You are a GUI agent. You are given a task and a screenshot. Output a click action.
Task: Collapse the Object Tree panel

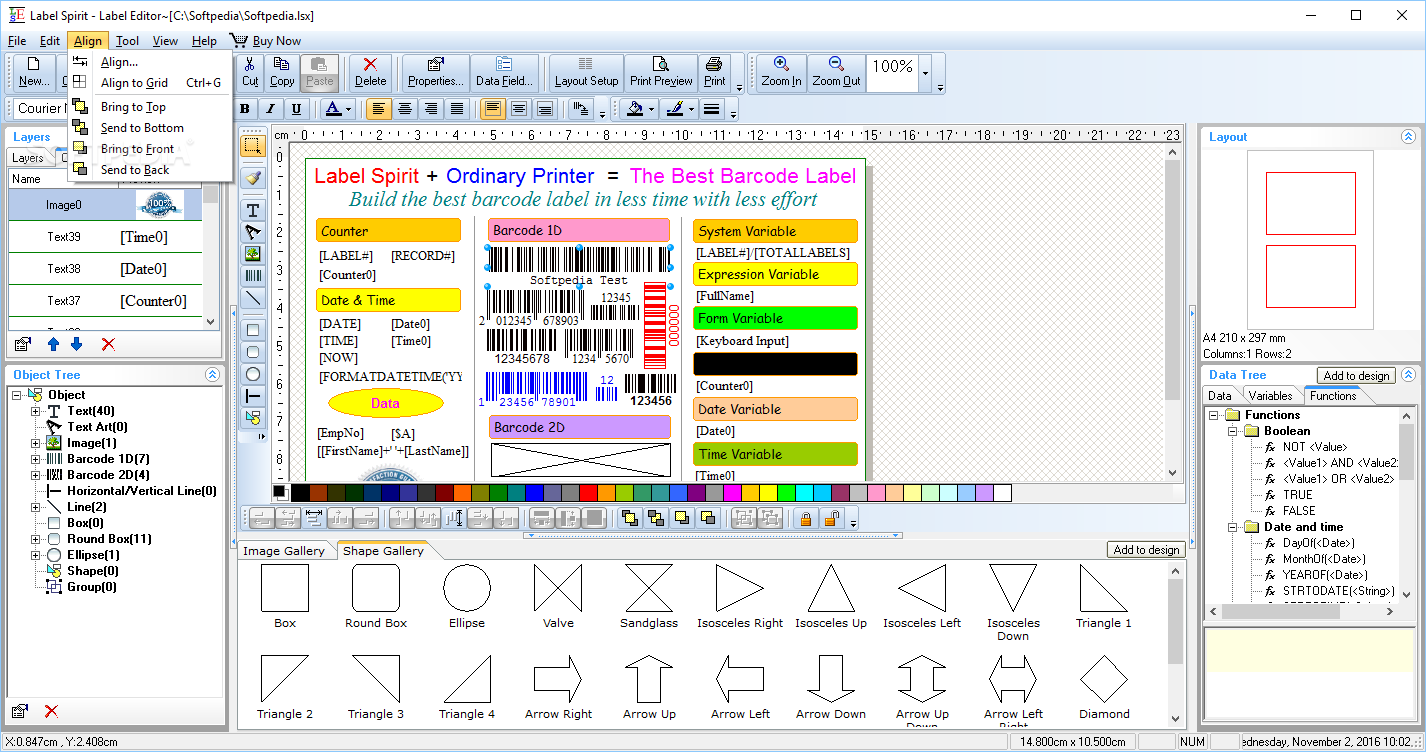pyautogui.click(x=212, y=375)
